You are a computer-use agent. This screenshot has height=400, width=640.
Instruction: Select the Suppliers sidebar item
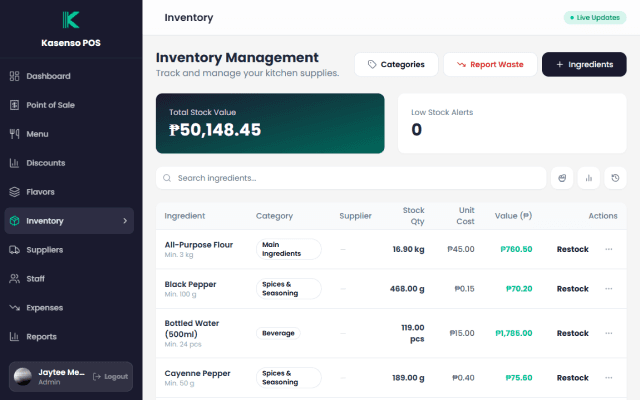pos(69,250)
